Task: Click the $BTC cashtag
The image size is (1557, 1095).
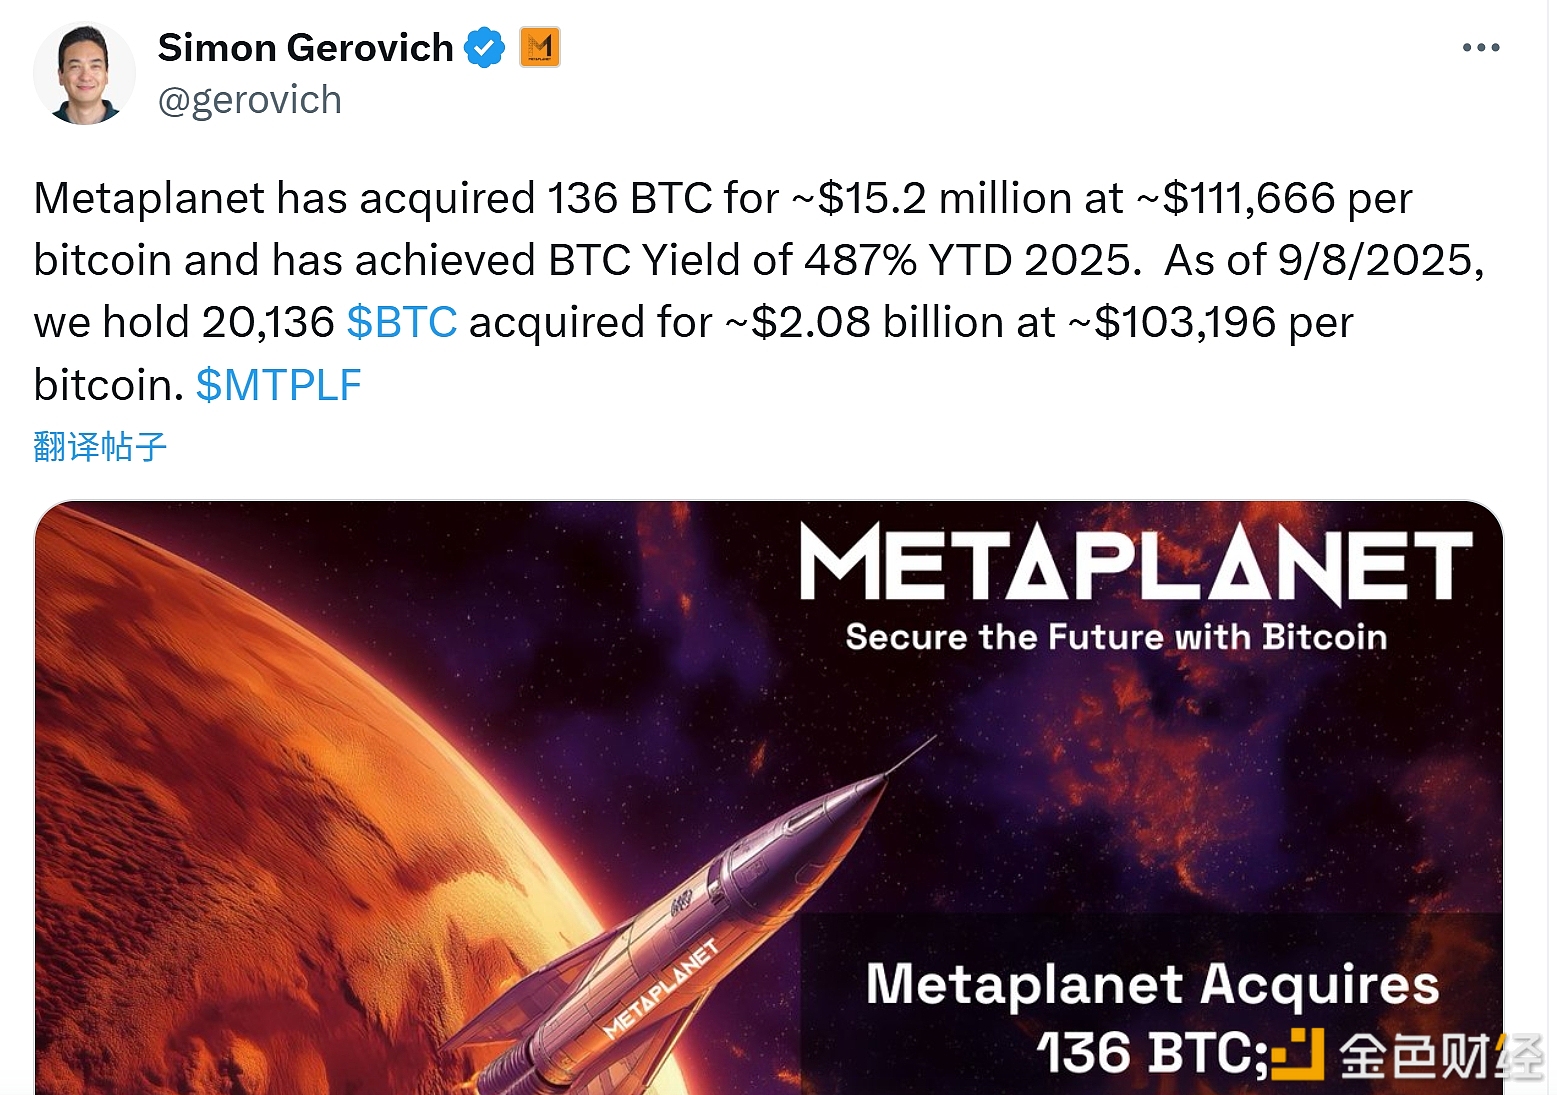Action: (402, 323)
